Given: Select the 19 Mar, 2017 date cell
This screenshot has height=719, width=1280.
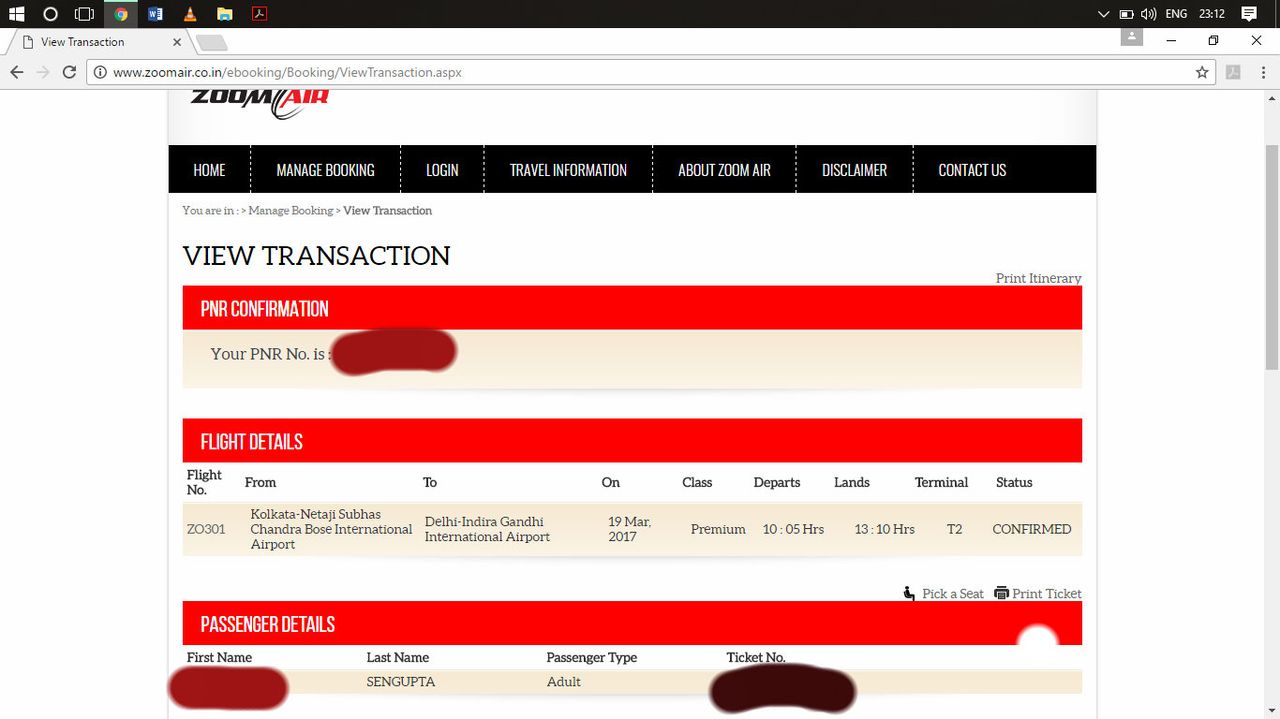Looking at the screenshot, I should tap(629, 529).
